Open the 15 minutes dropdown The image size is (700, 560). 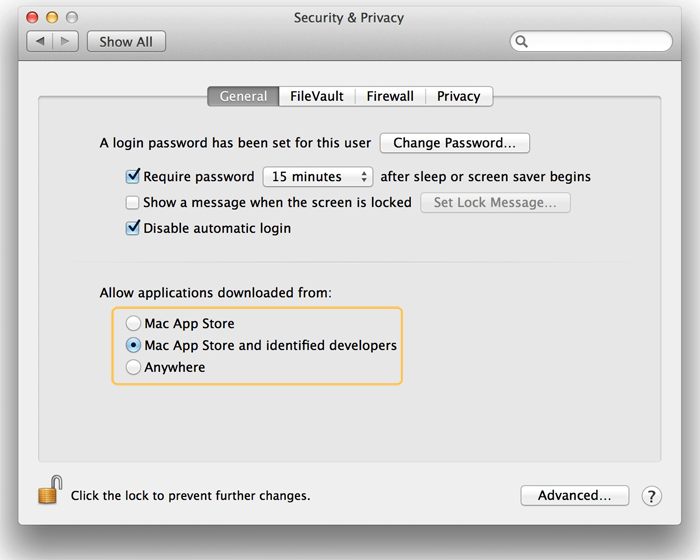(318, 176)
